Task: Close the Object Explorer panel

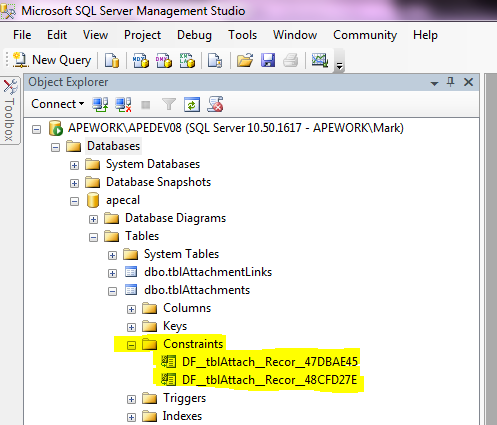Action: (x=469, y=82)
